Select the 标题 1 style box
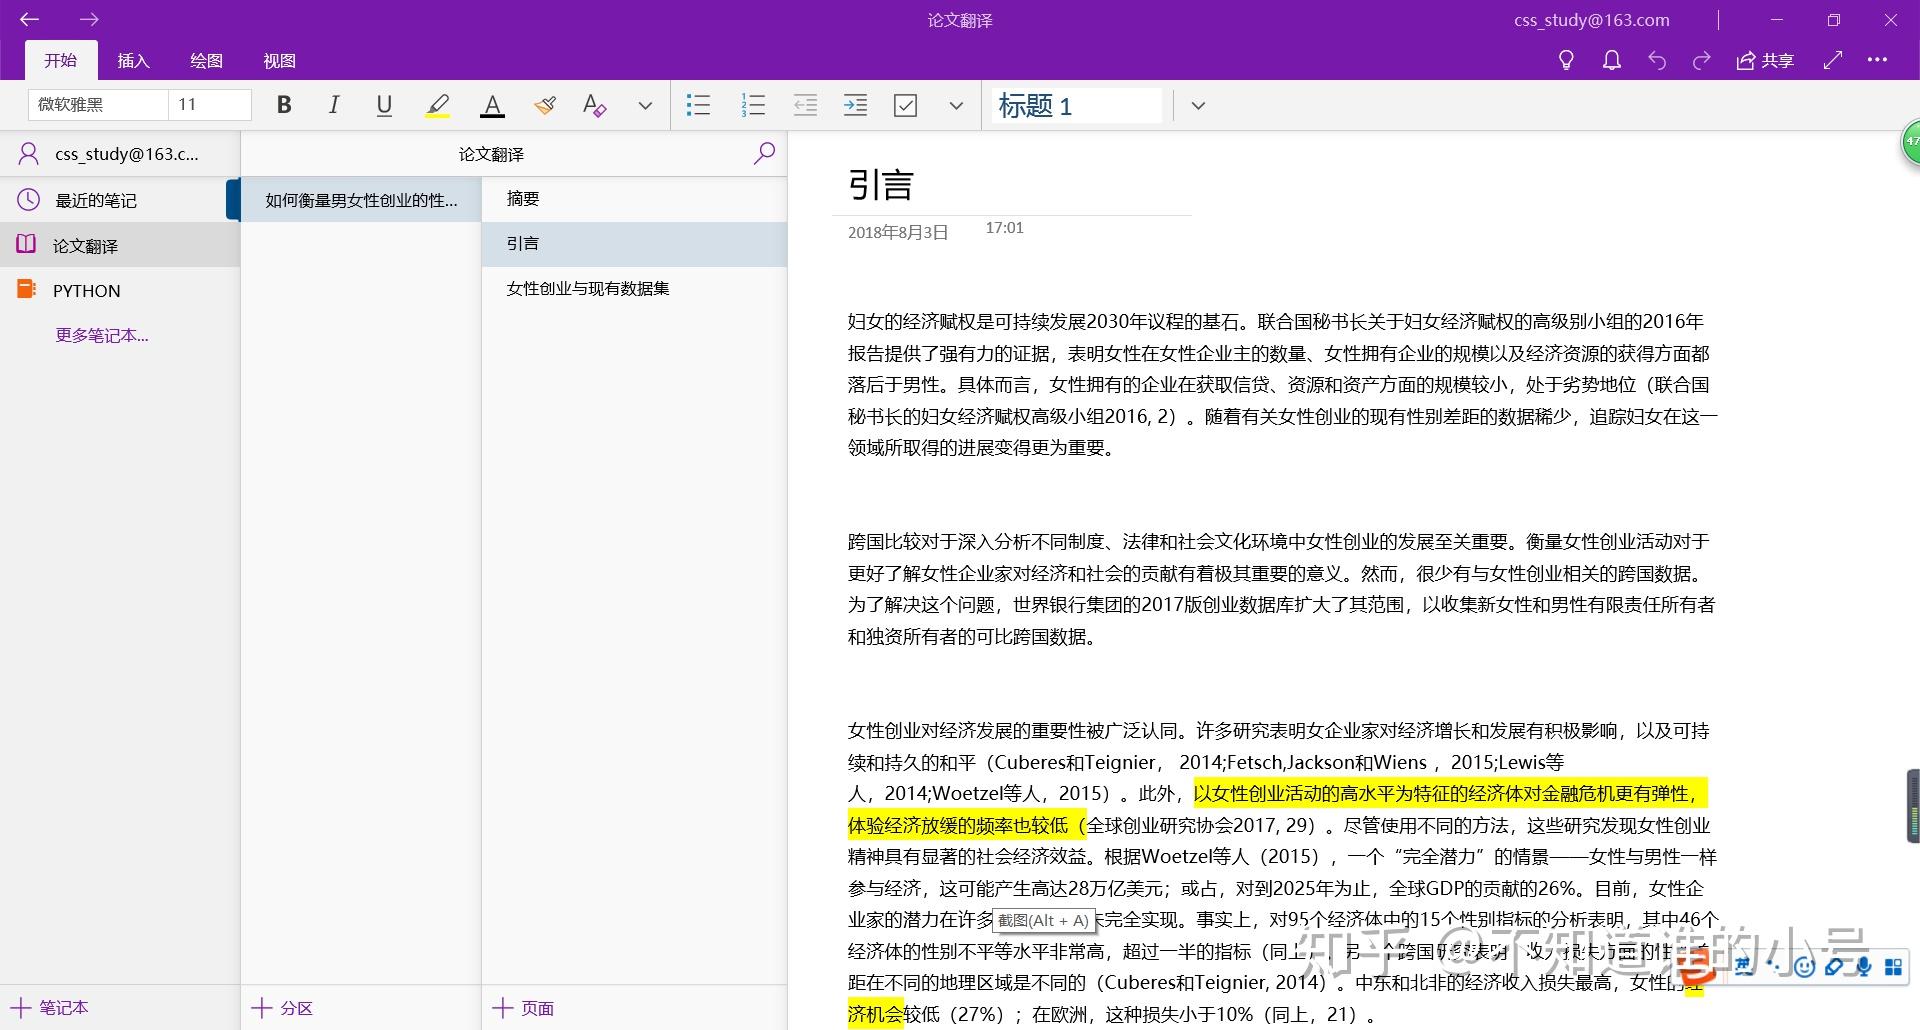 (x=1076, y=105)
